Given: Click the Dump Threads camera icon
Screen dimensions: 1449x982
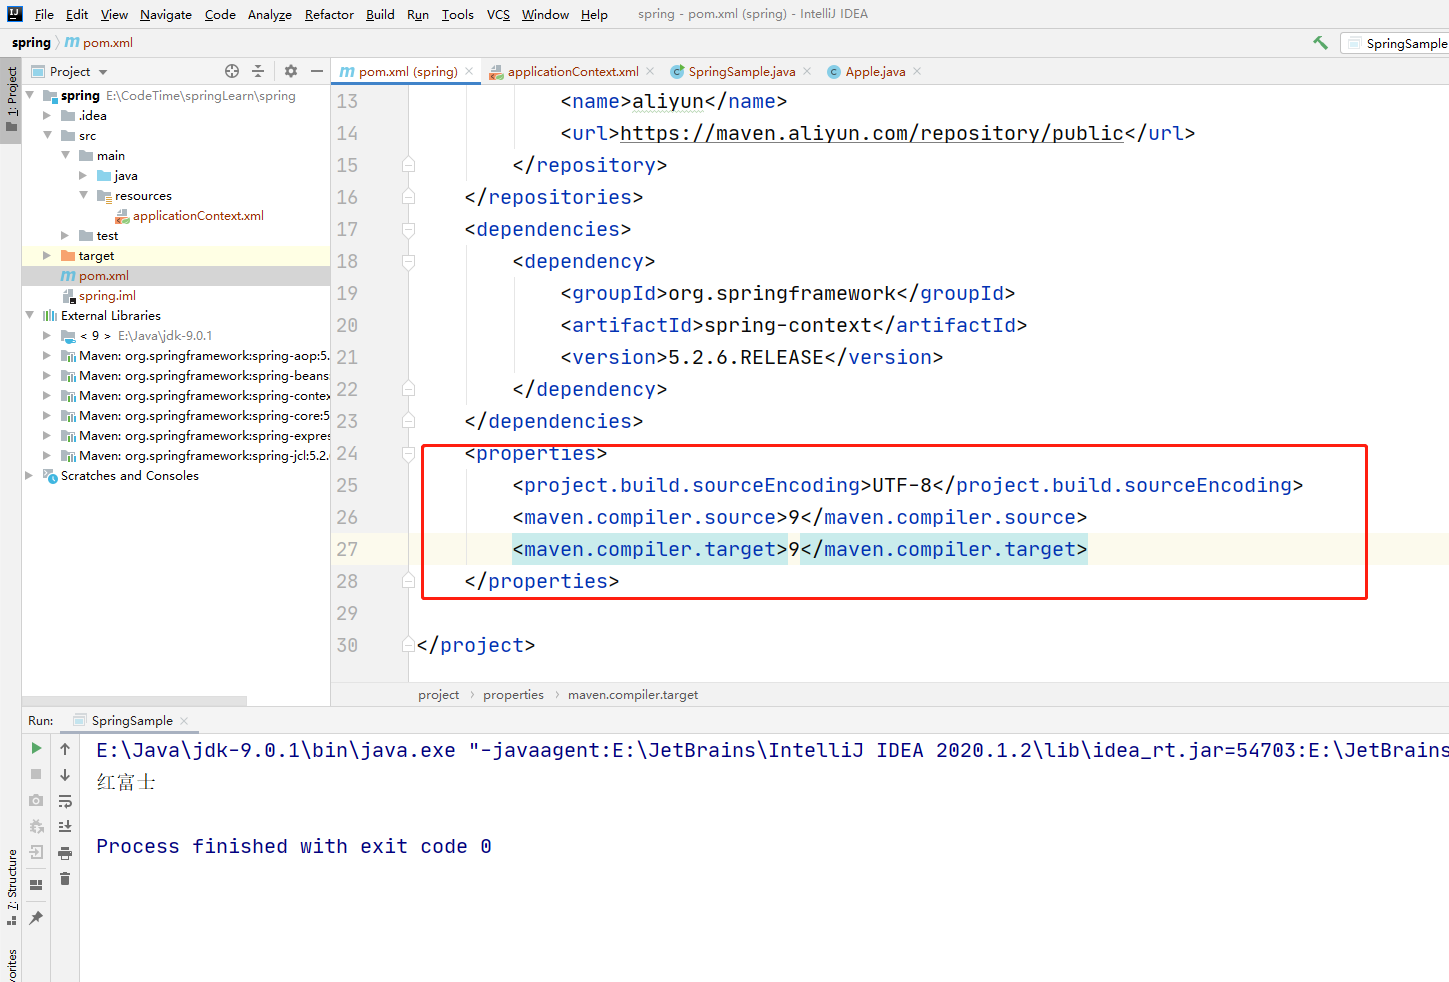Looking at the screenshot, I should coord(36,800).
